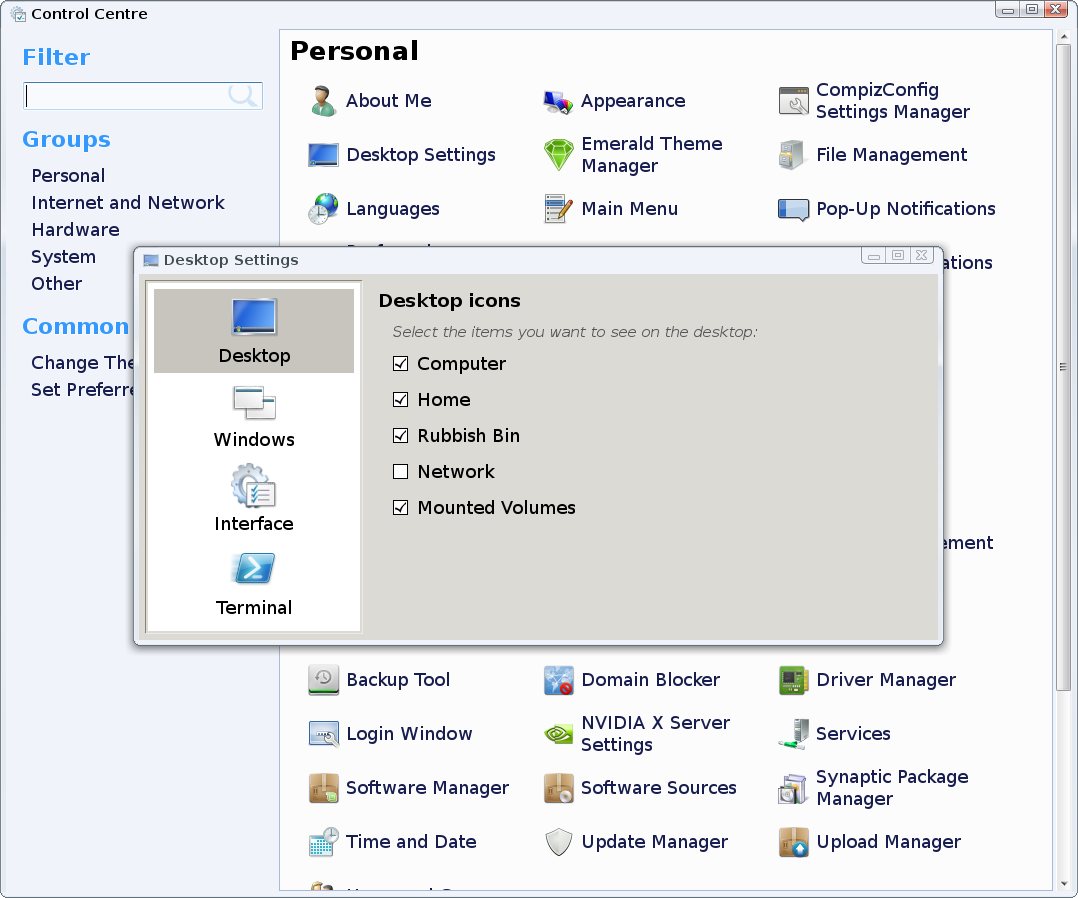Uncheck the Home desktop icon checkbox
Viewport: 1078px width, 898px height.
pyautogui.click(x=400, y=399)
